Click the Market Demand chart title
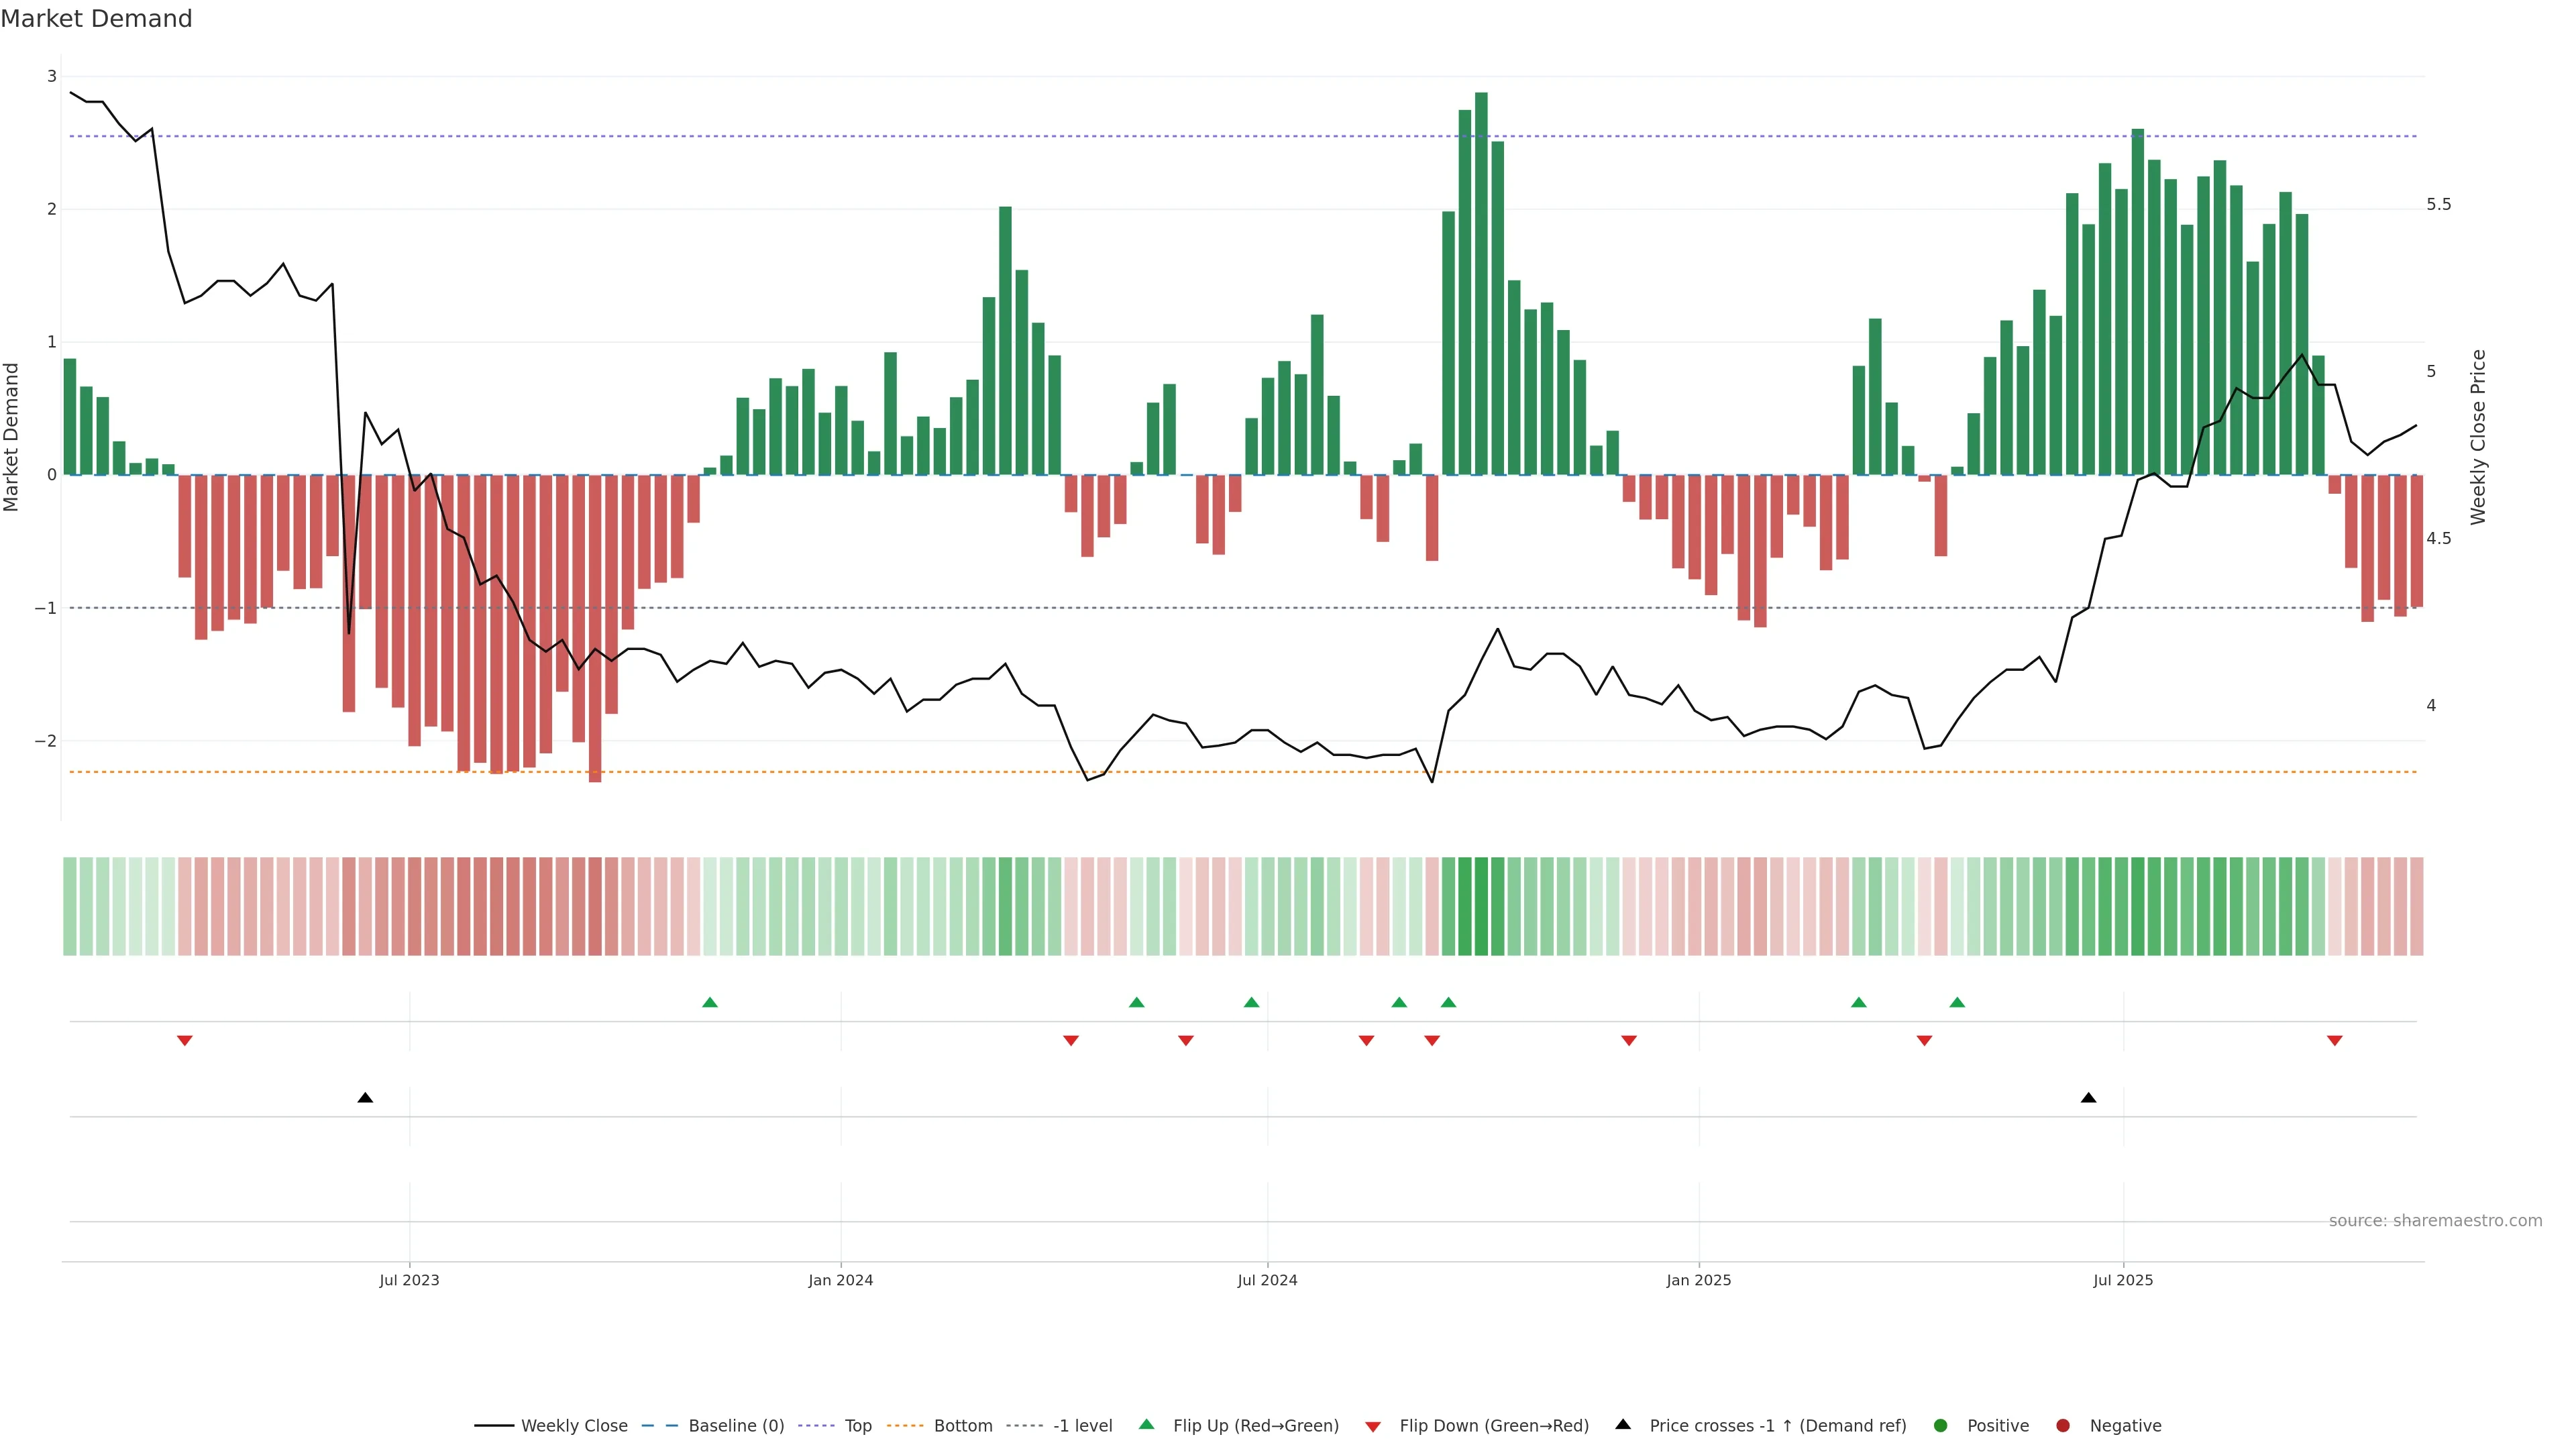Viewport: 2576px width, 1449px height. tap(96, 19)
